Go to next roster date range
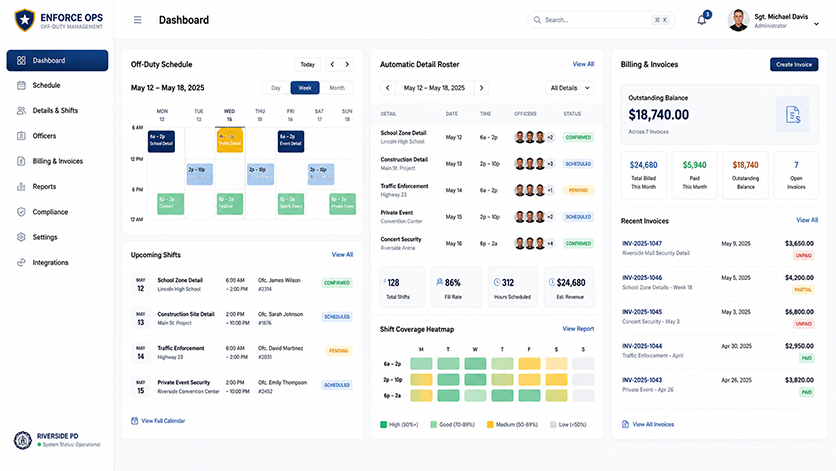836x471 pixels. point(481,88)
